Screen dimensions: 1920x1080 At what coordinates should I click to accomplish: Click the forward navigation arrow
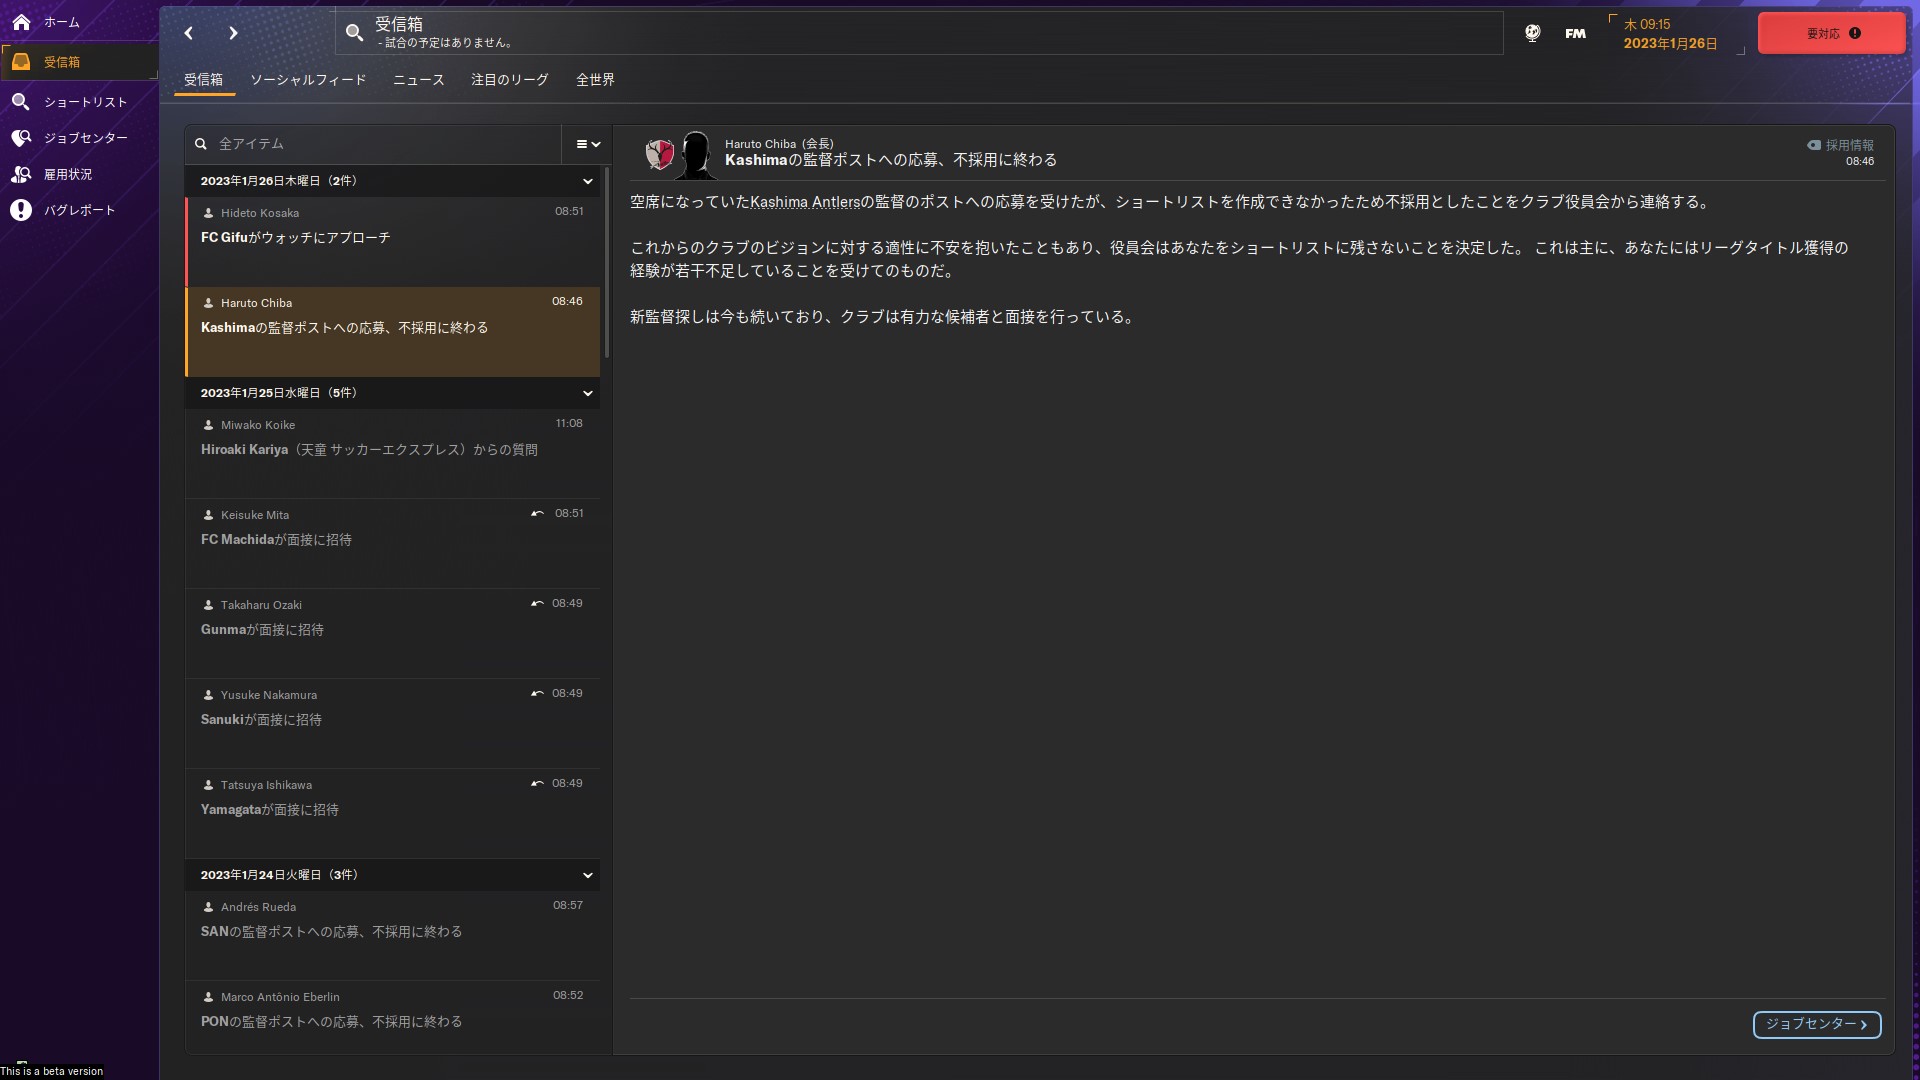233,33
